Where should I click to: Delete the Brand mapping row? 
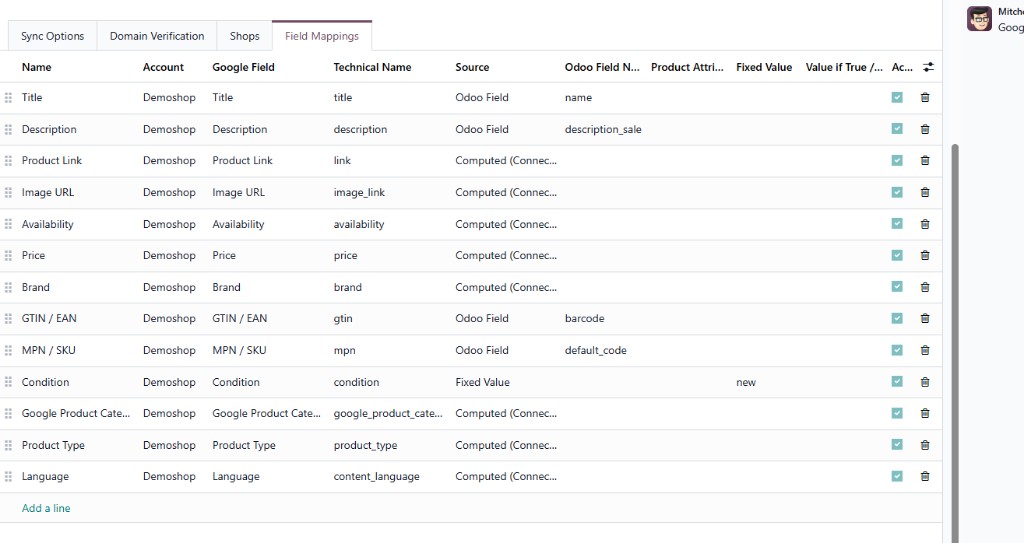pos(925,287)
